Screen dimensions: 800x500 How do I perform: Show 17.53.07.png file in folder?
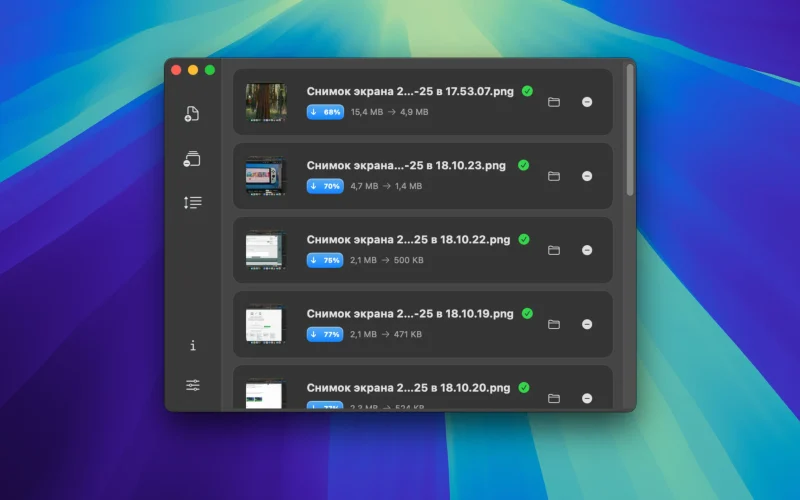coord(554,102)
